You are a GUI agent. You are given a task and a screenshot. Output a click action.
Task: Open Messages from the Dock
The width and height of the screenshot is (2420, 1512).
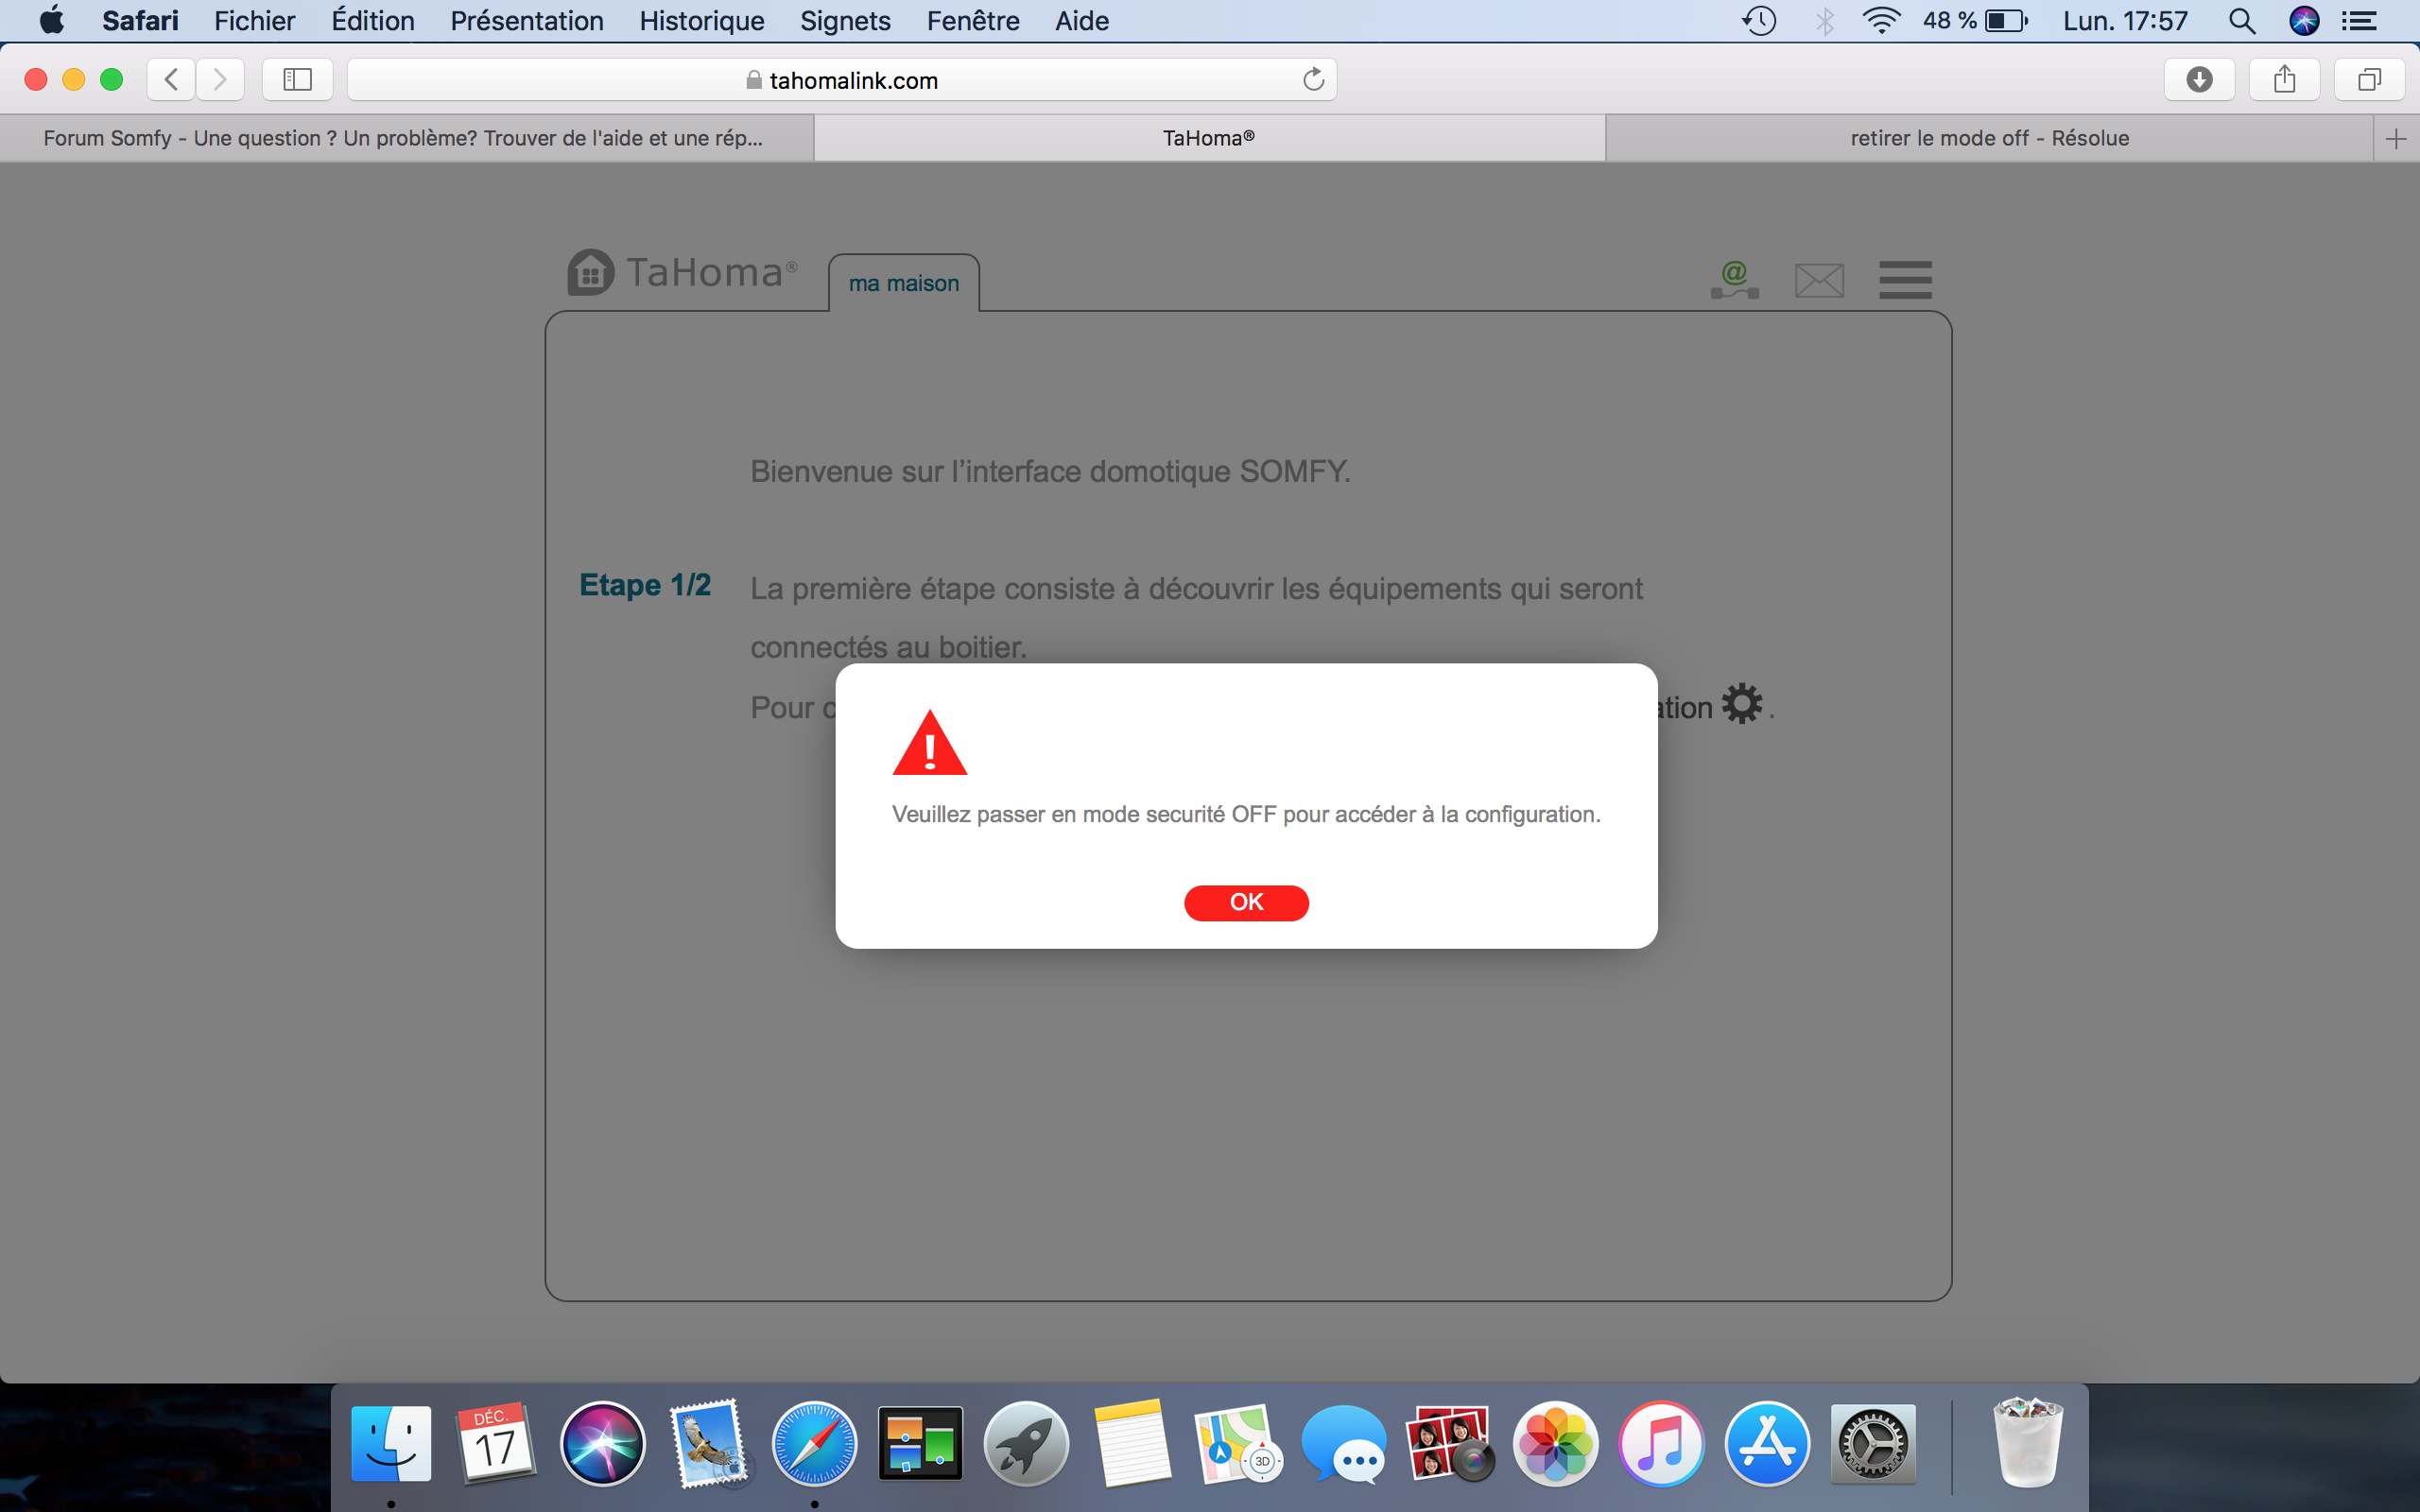coord(1344,1443)
